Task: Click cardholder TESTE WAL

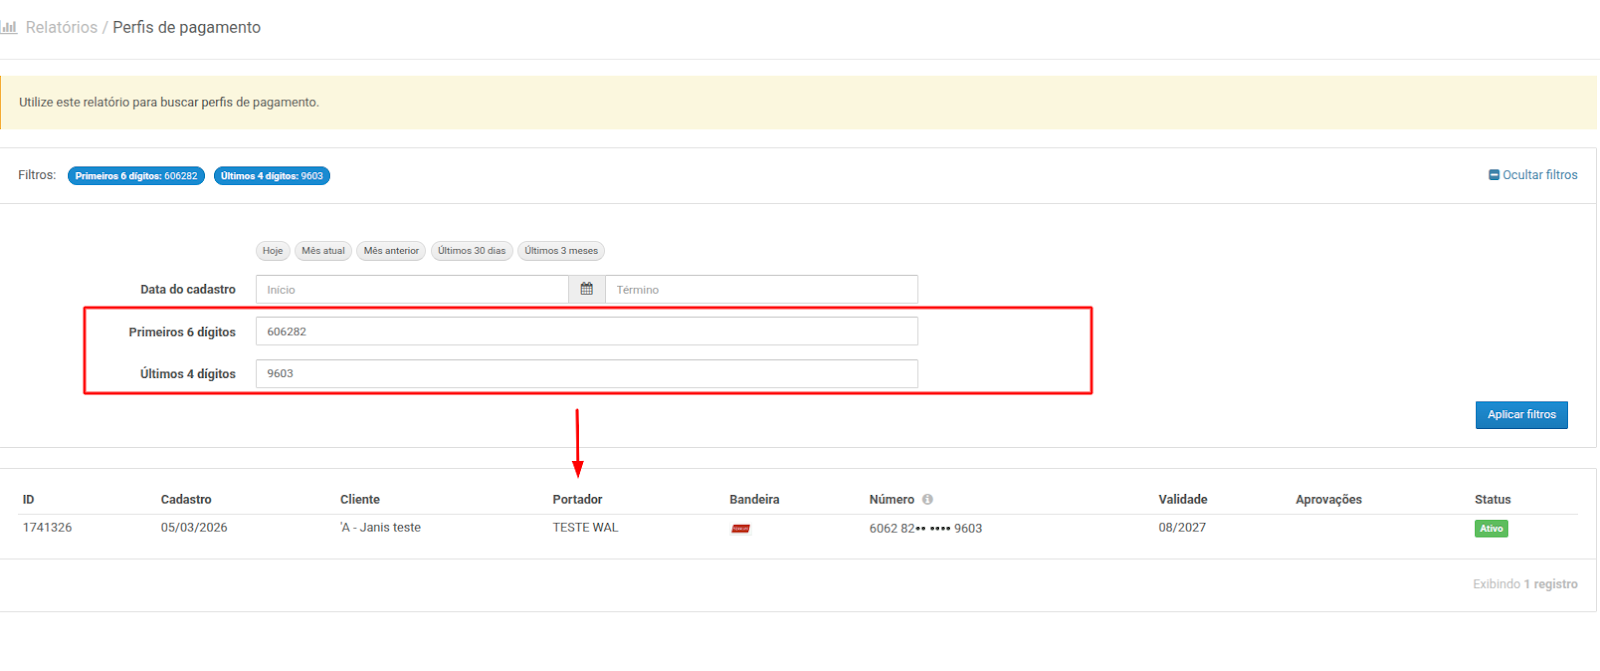Action: point(585,527)
